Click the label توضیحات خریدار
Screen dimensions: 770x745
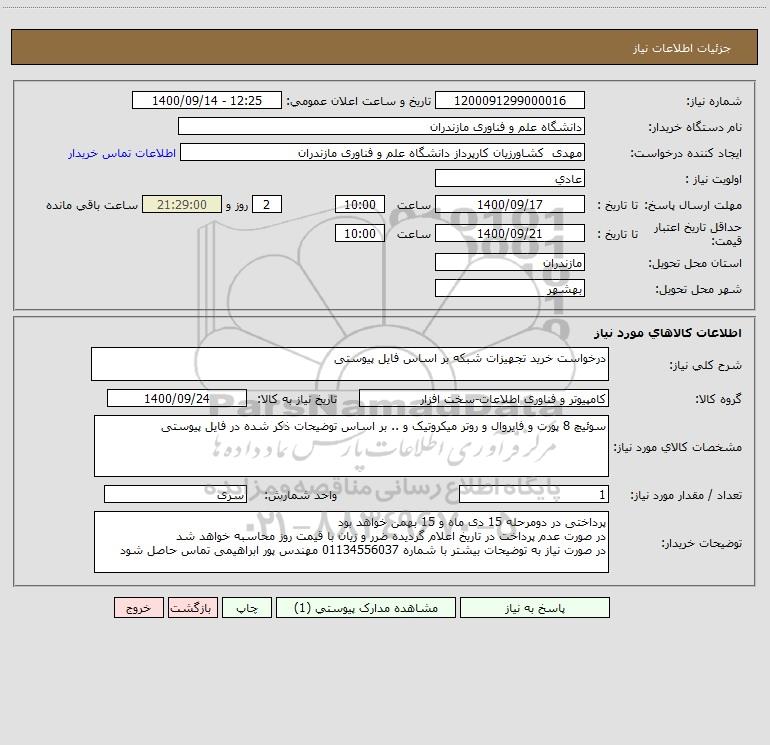701,543
